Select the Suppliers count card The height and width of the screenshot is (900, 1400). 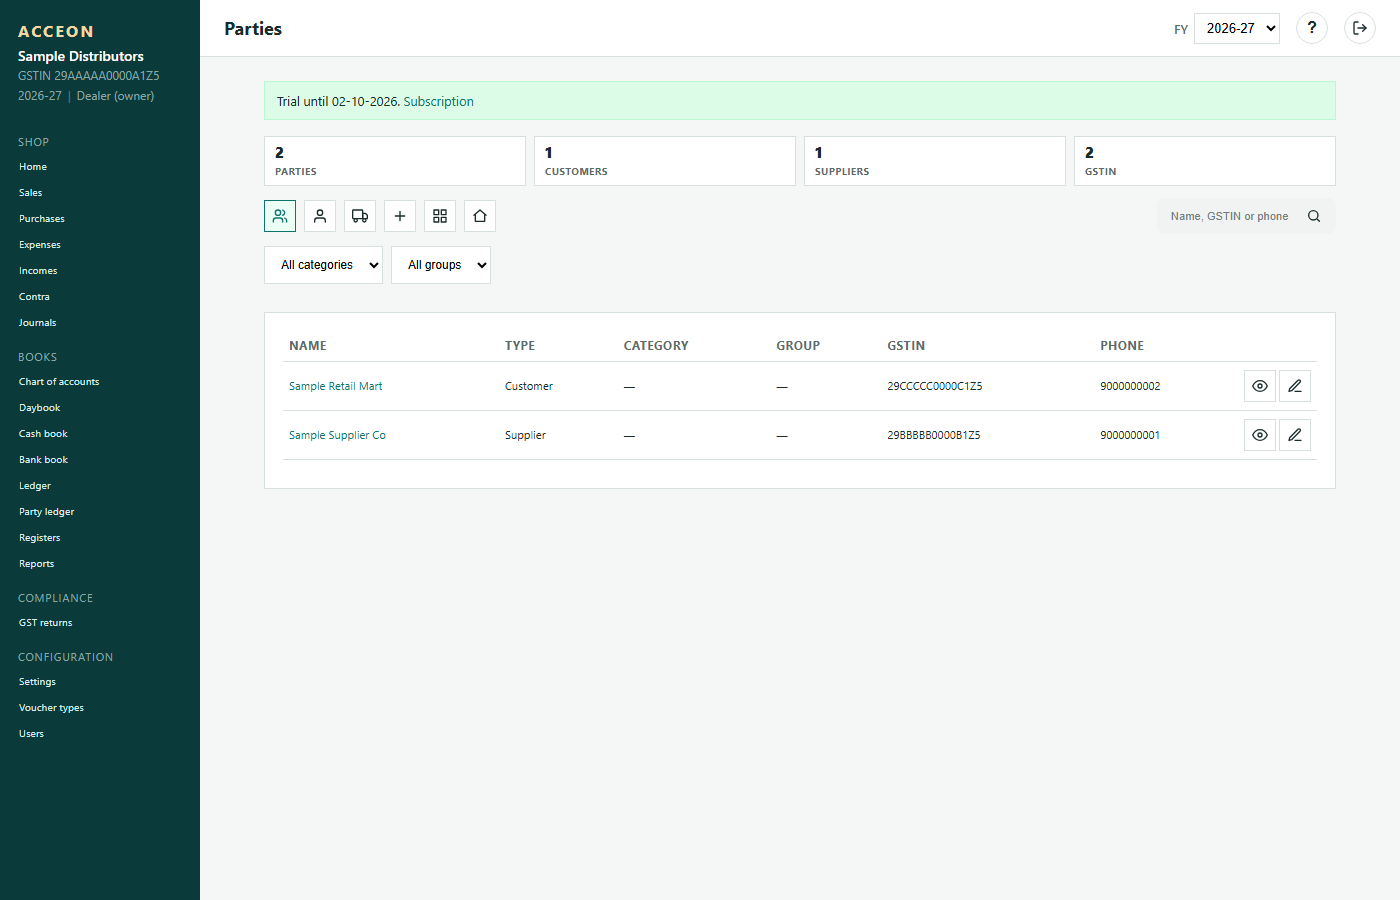tap(935, 161)
